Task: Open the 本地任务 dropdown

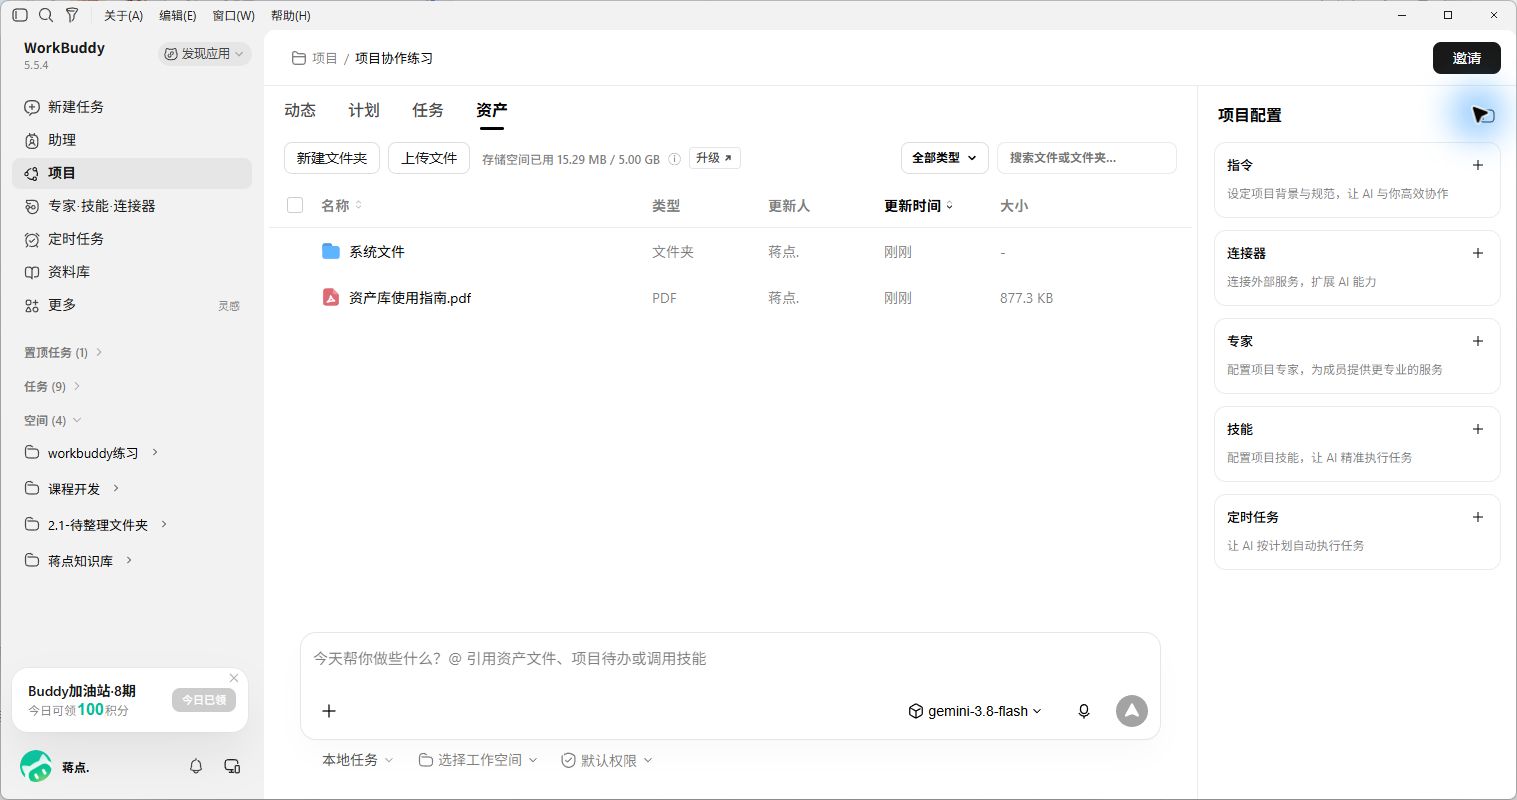Action: coord(358,760)
